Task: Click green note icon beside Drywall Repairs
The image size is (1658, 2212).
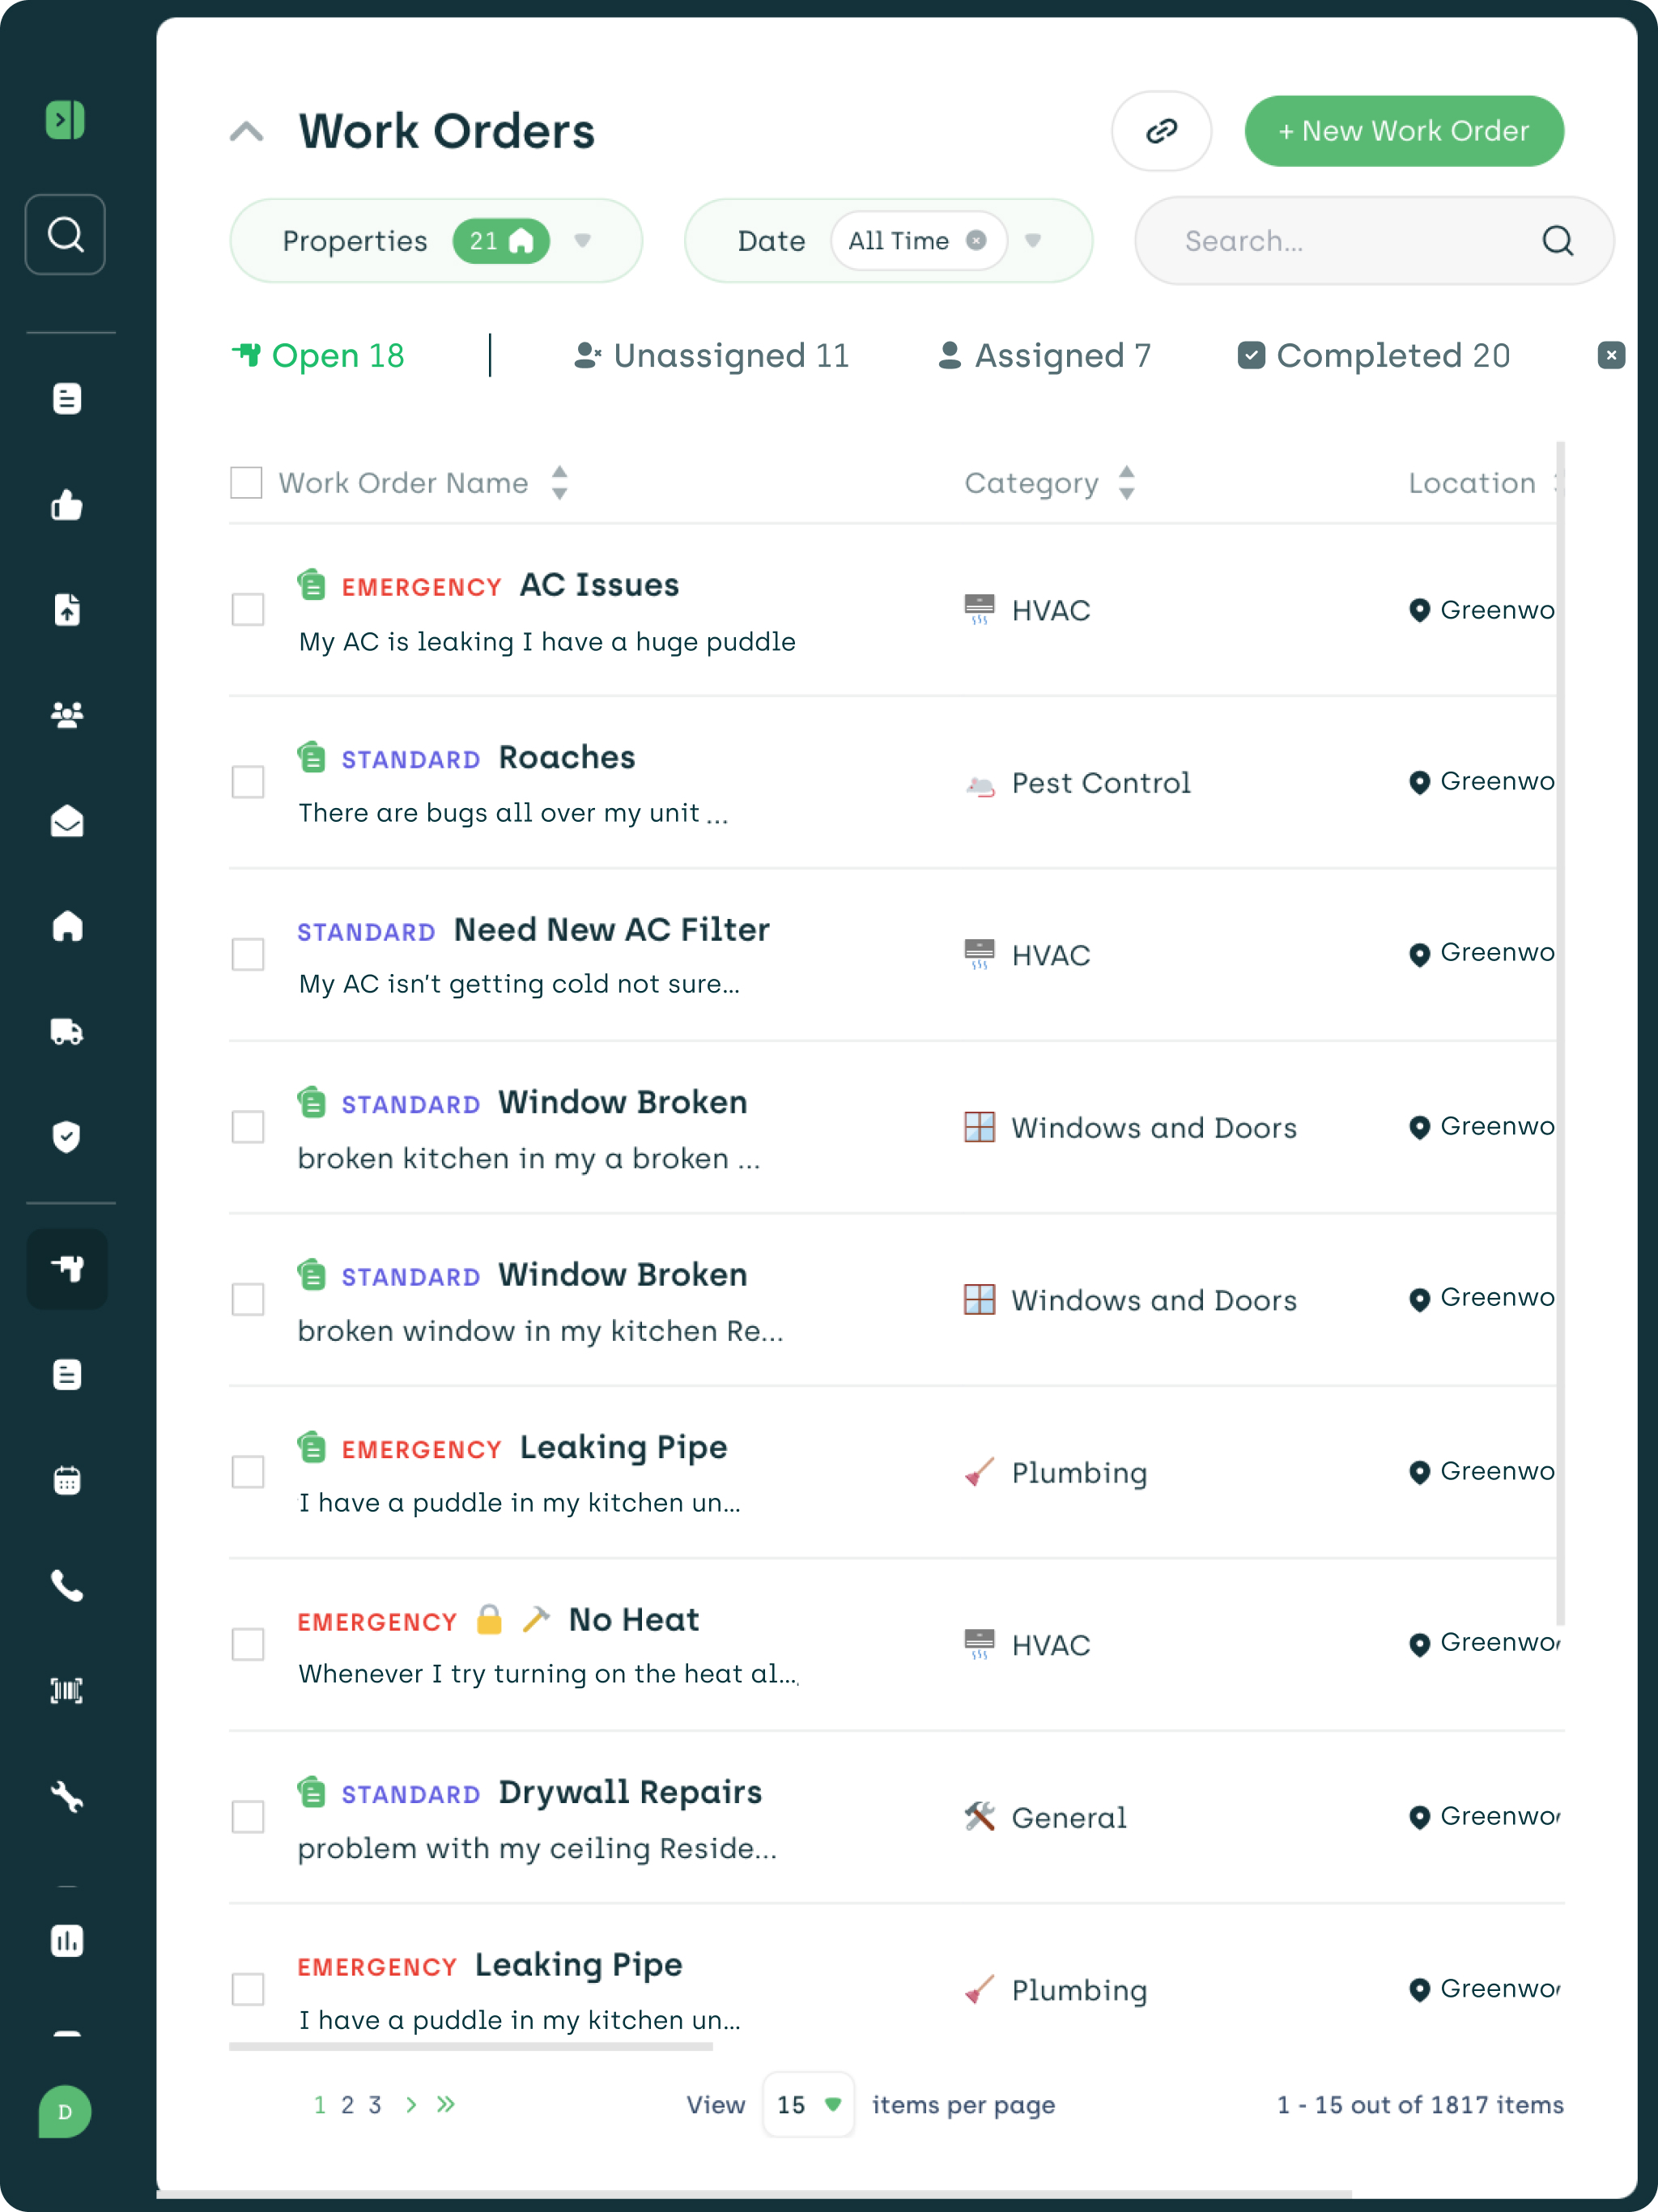Action: coord(312,1792)
